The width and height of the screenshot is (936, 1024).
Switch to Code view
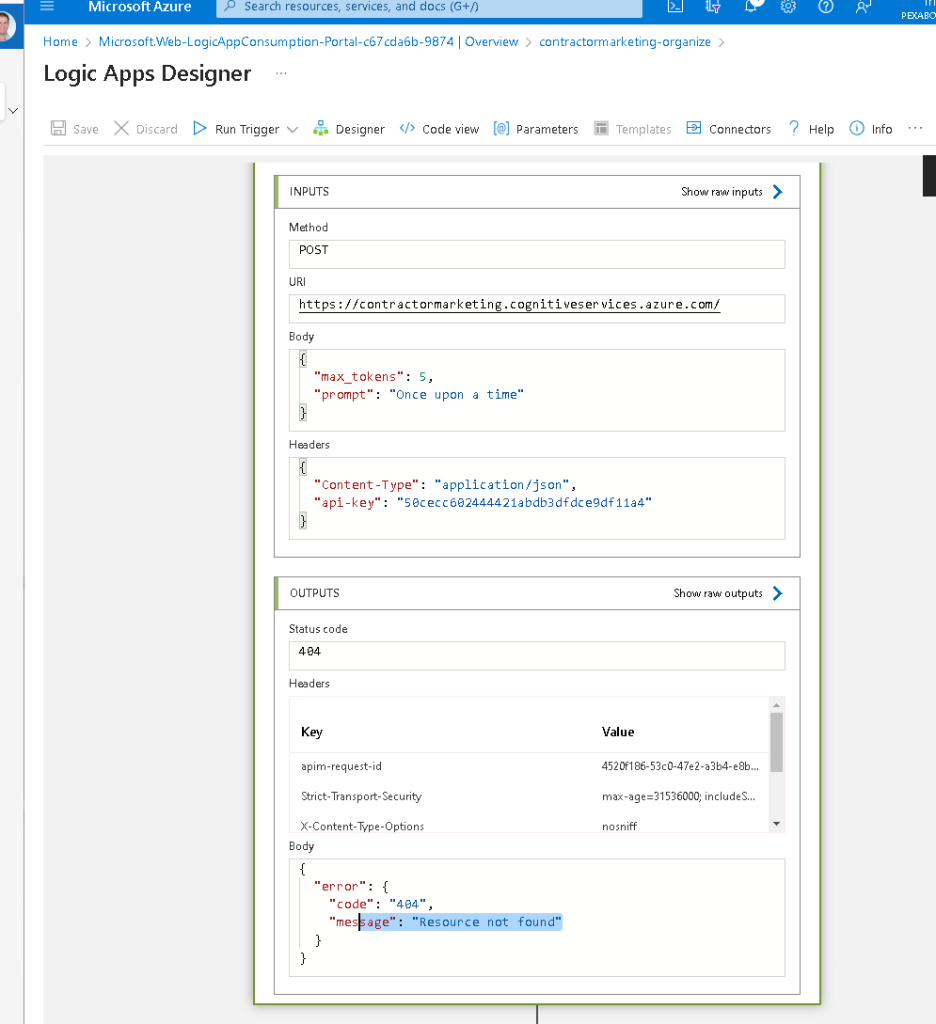tap(439, 129)
